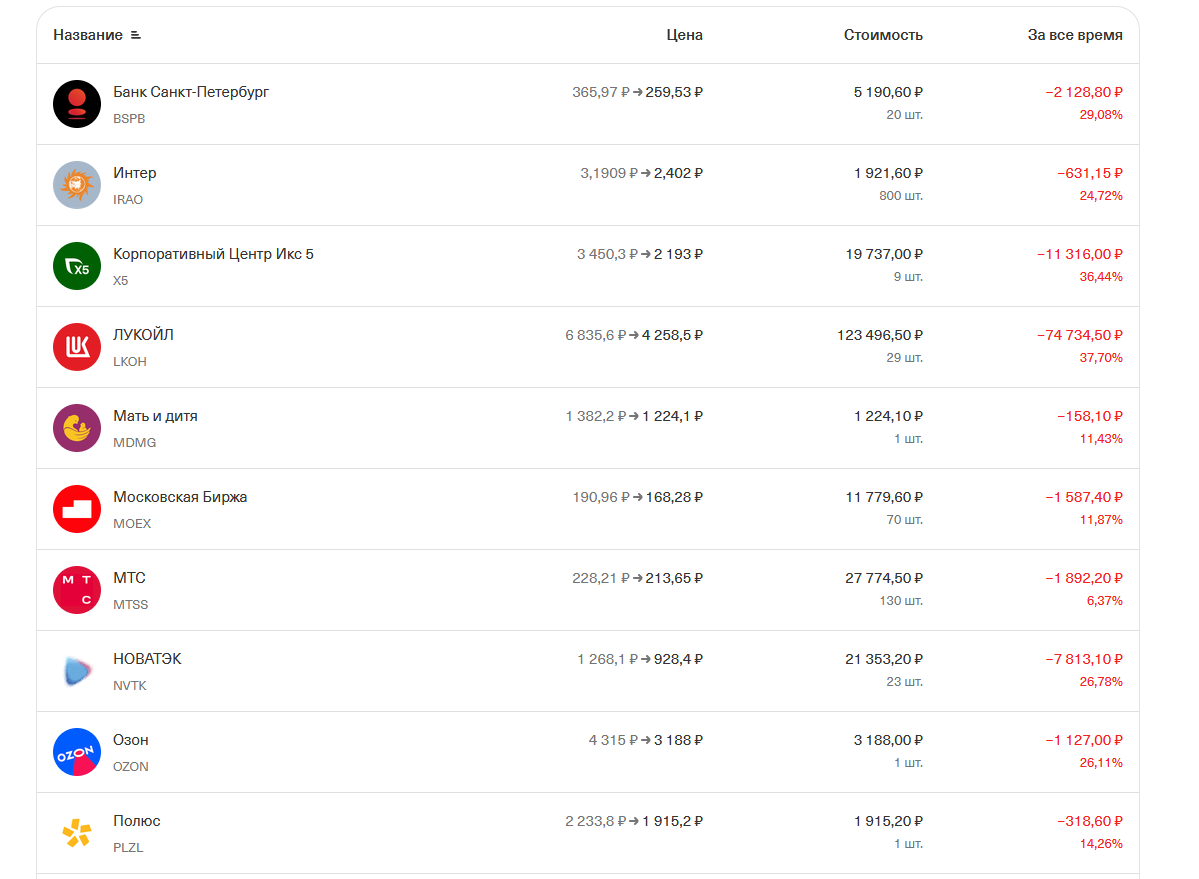Click the Цена column header
This screenshot has width=1199, height=879.
(684, 35)
